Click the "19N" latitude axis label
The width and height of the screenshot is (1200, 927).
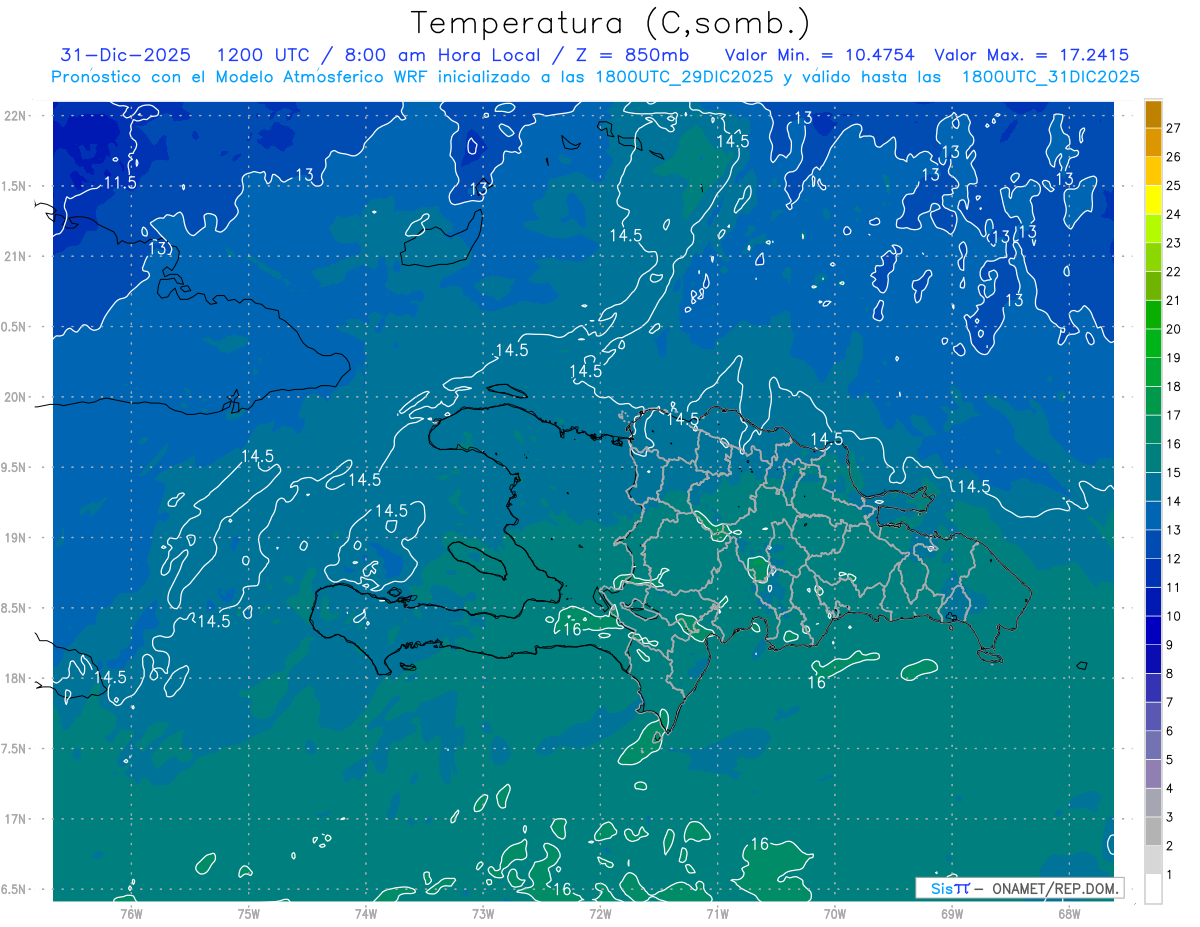(16, 537)
